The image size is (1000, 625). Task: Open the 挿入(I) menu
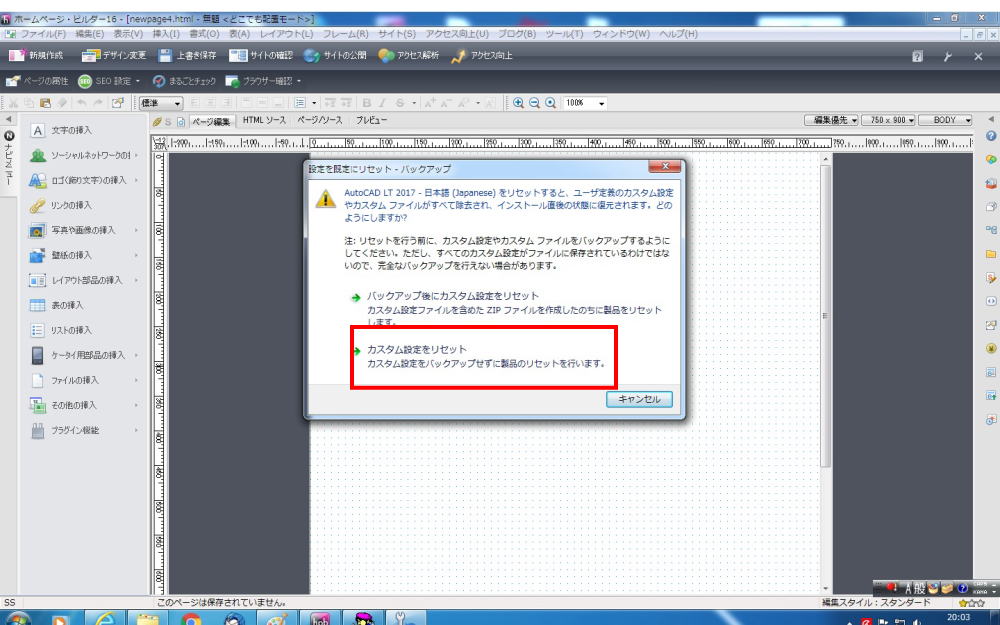(x=166, y=34)
